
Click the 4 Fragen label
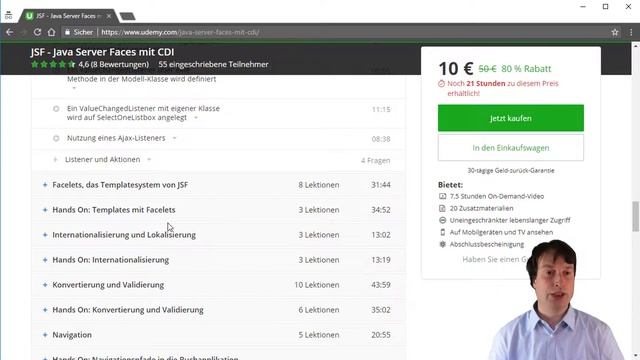coord(376,160)
